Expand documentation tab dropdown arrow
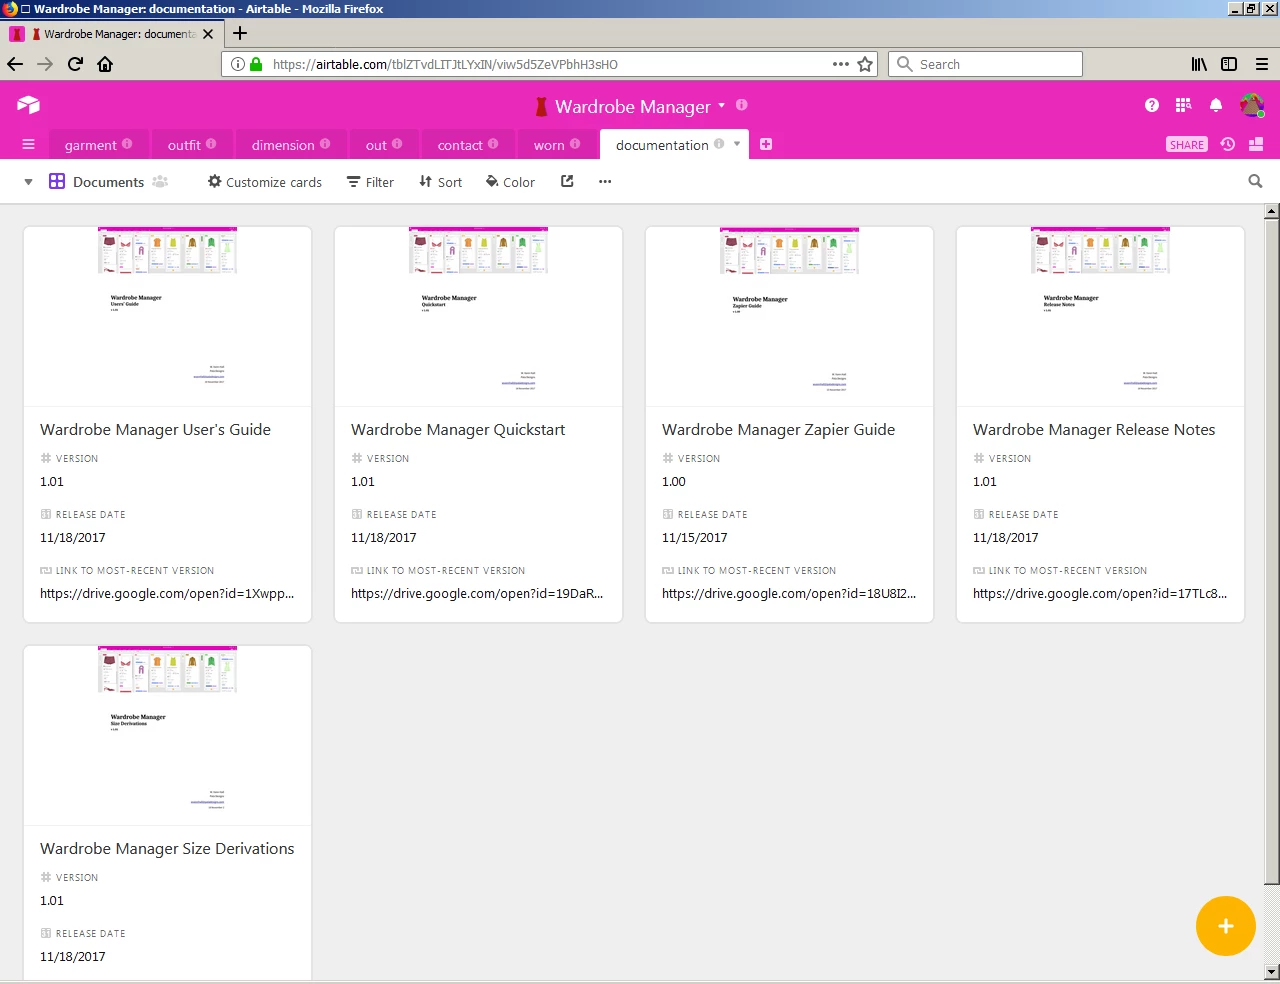Screen dimensions: 1280x984 tap(737, 144)
